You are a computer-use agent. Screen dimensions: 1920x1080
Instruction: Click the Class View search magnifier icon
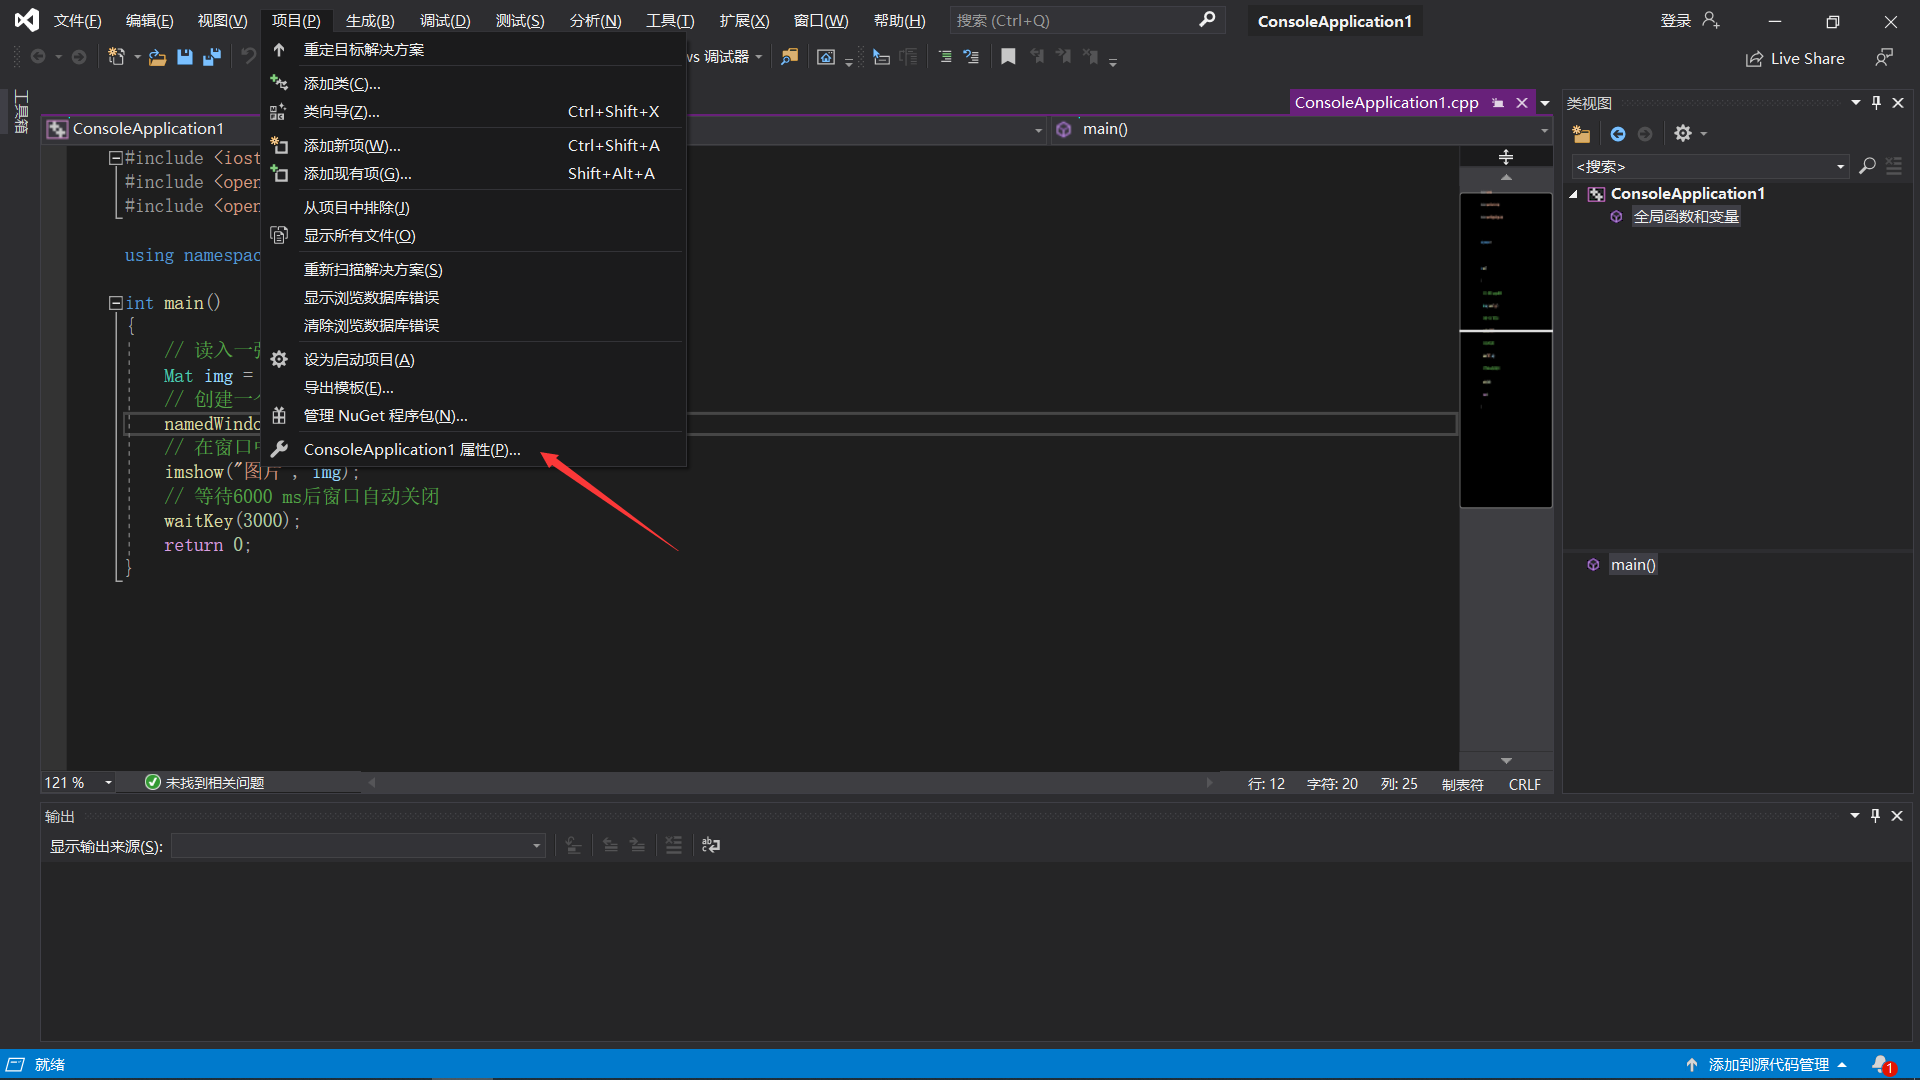coord(1867,166)
